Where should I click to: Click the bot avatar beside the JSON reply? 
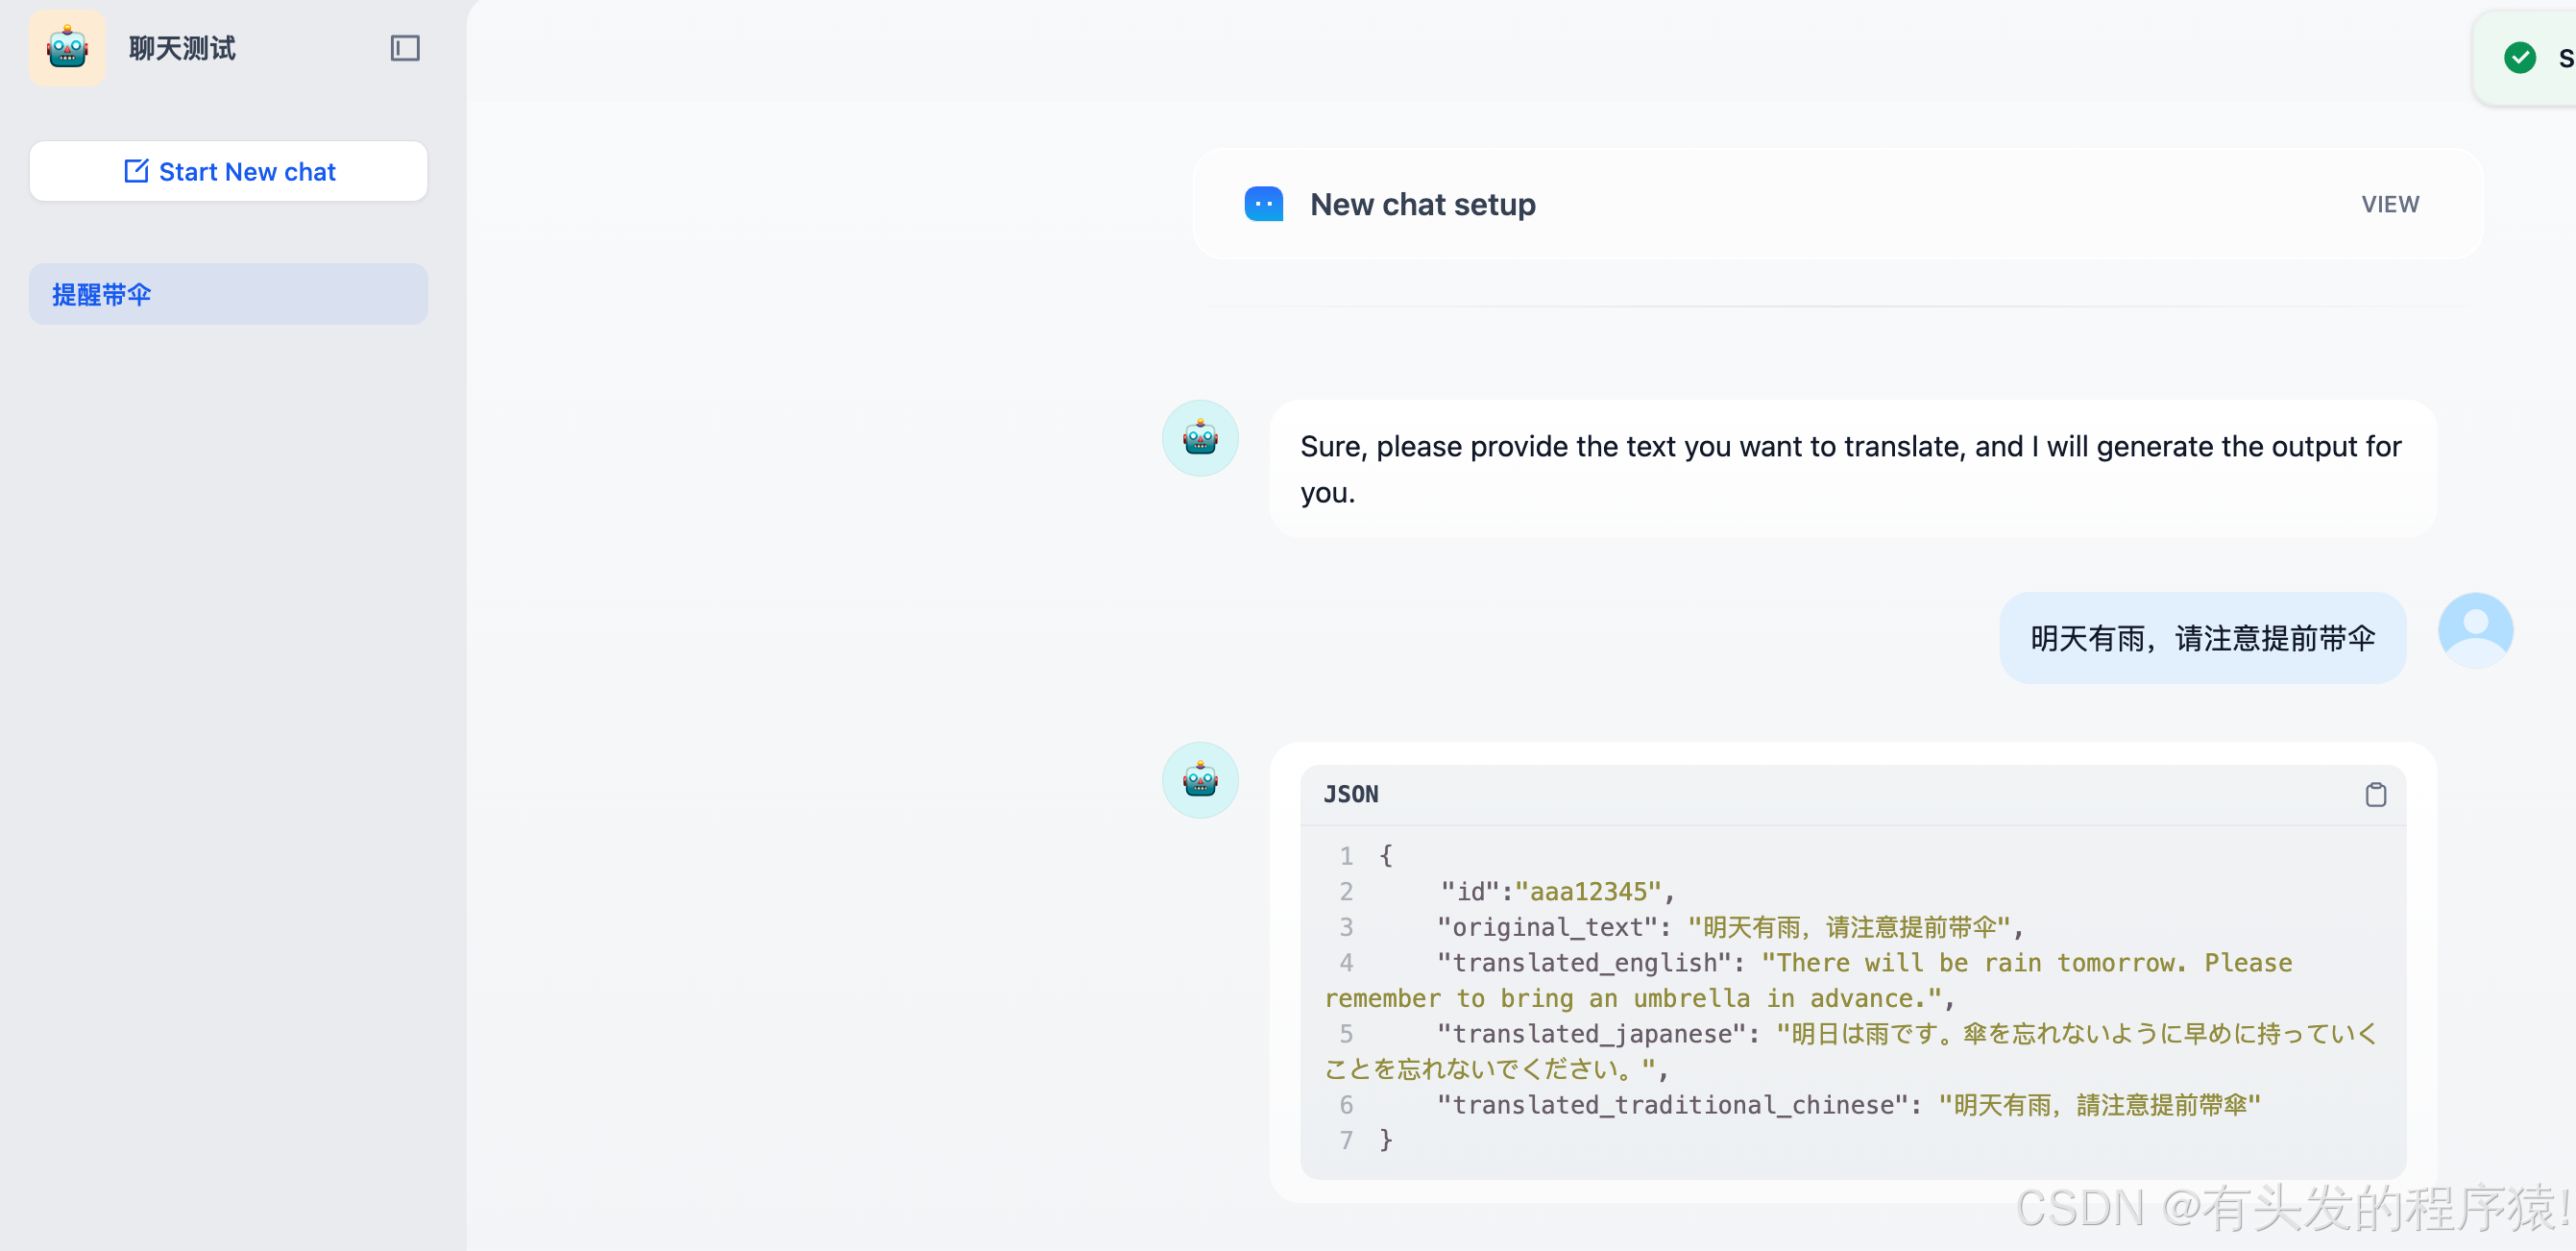[1199, 780]
